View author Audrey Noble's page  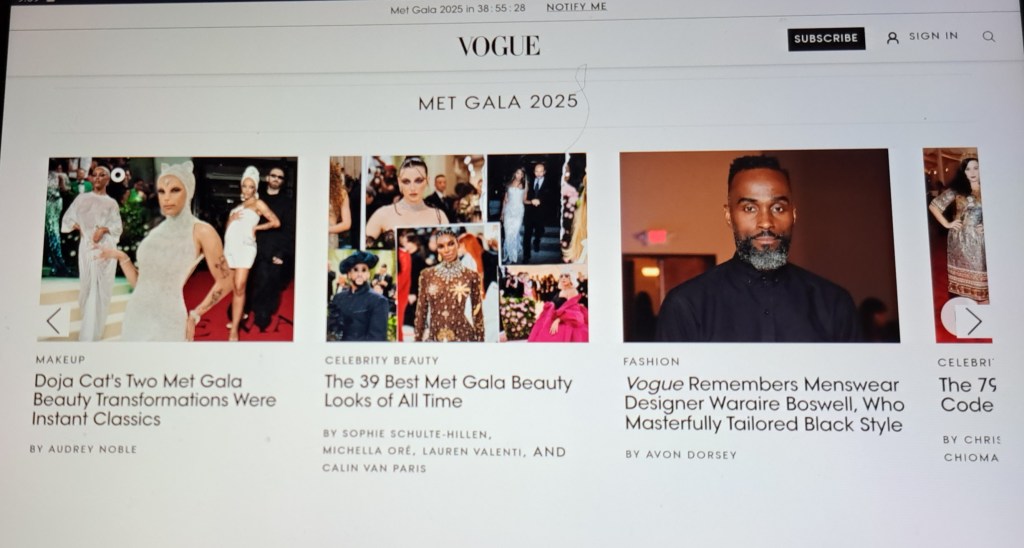(83, 449)
